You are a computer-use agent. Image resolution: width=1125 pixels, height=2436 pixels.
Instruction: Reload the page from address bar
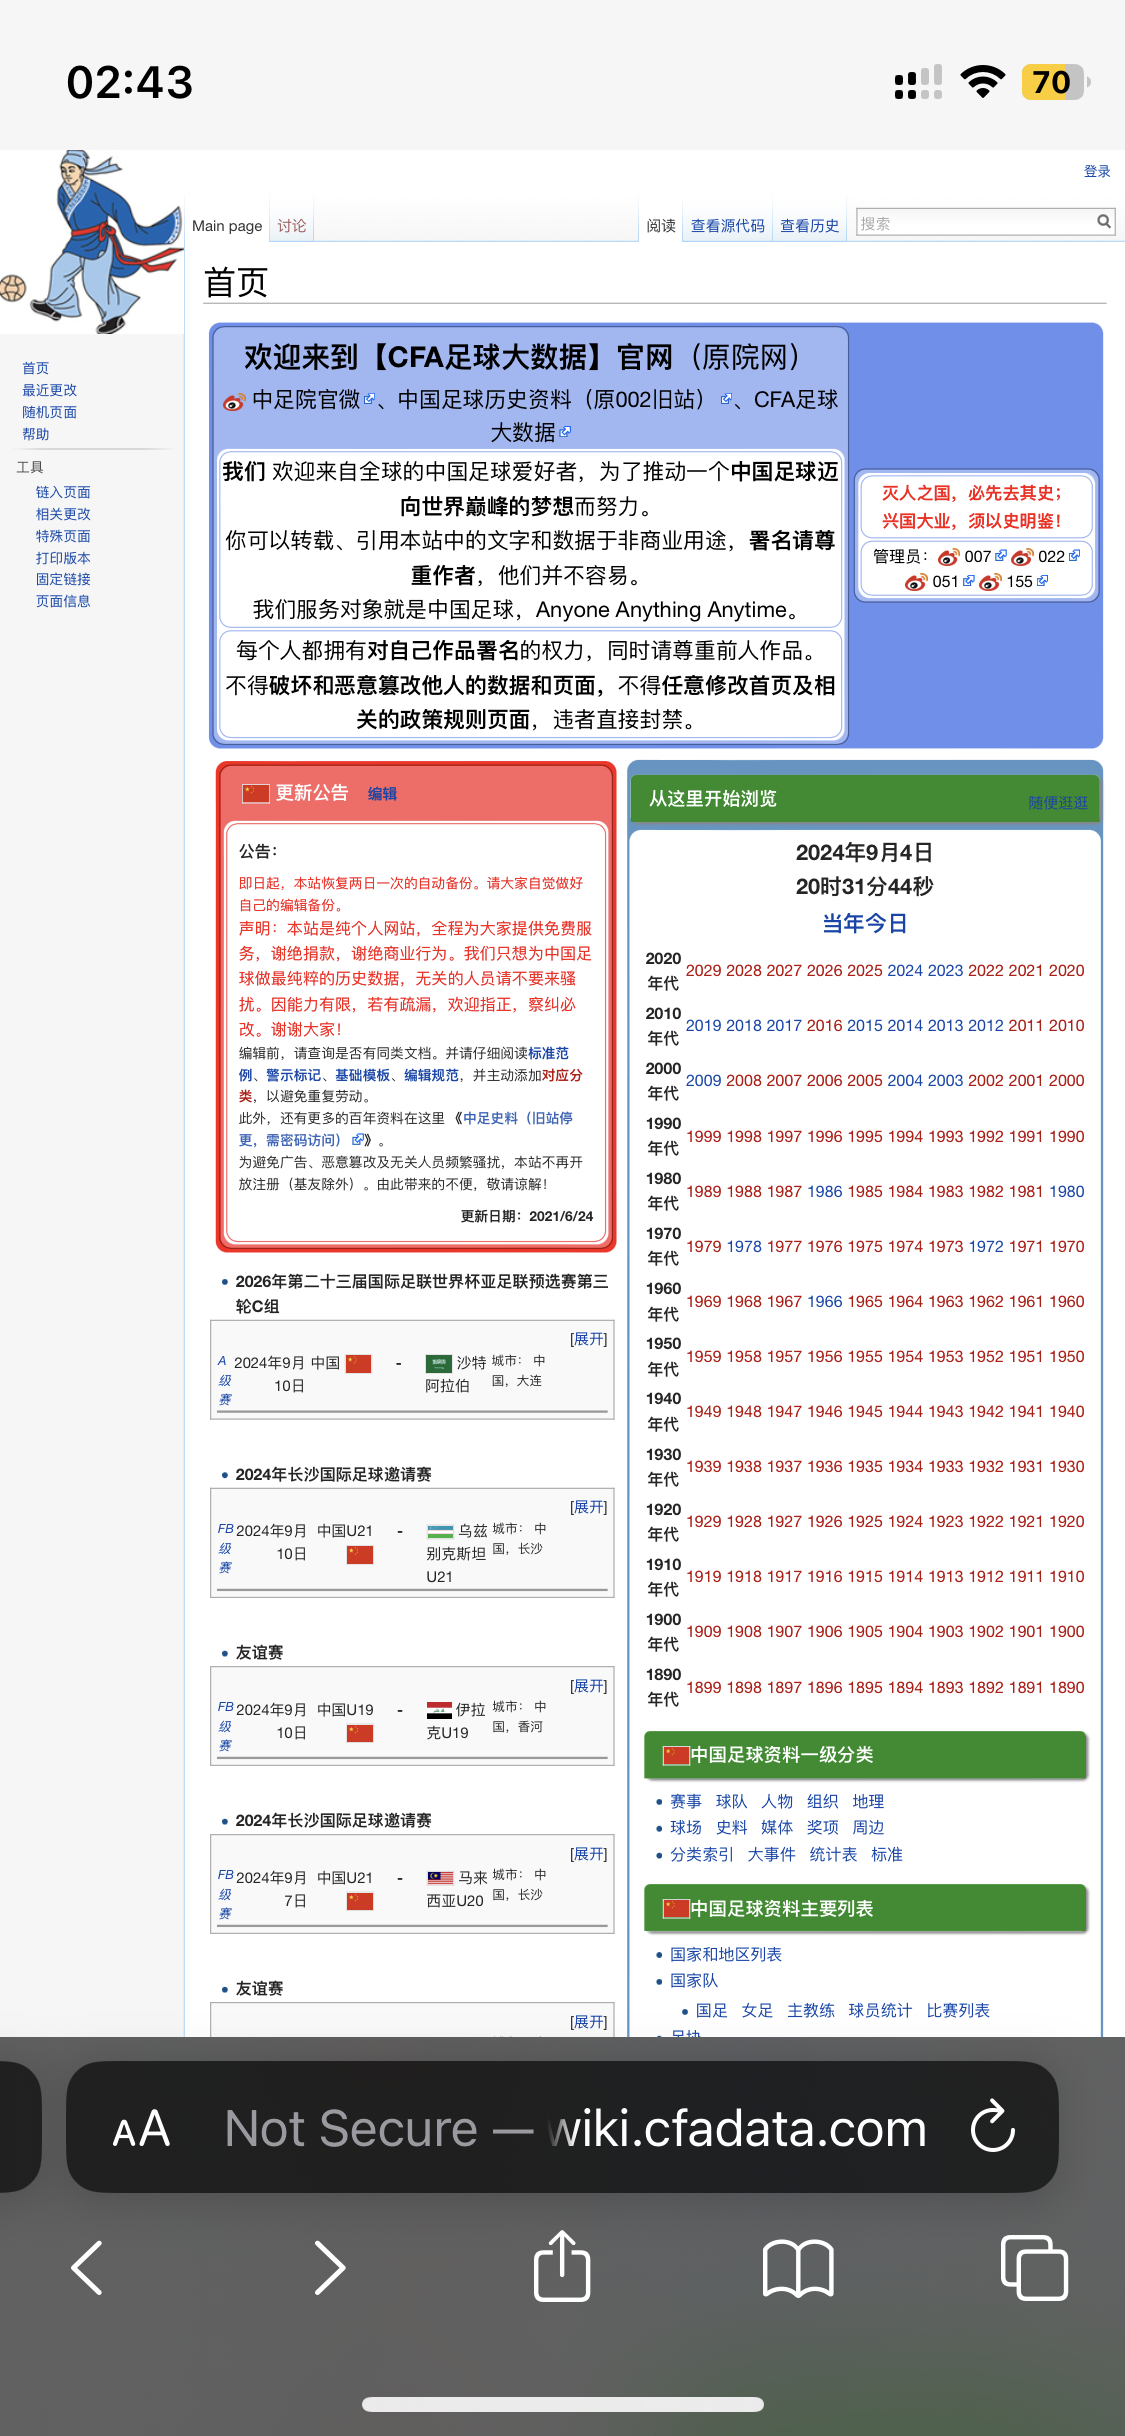tap(992, 2128)
